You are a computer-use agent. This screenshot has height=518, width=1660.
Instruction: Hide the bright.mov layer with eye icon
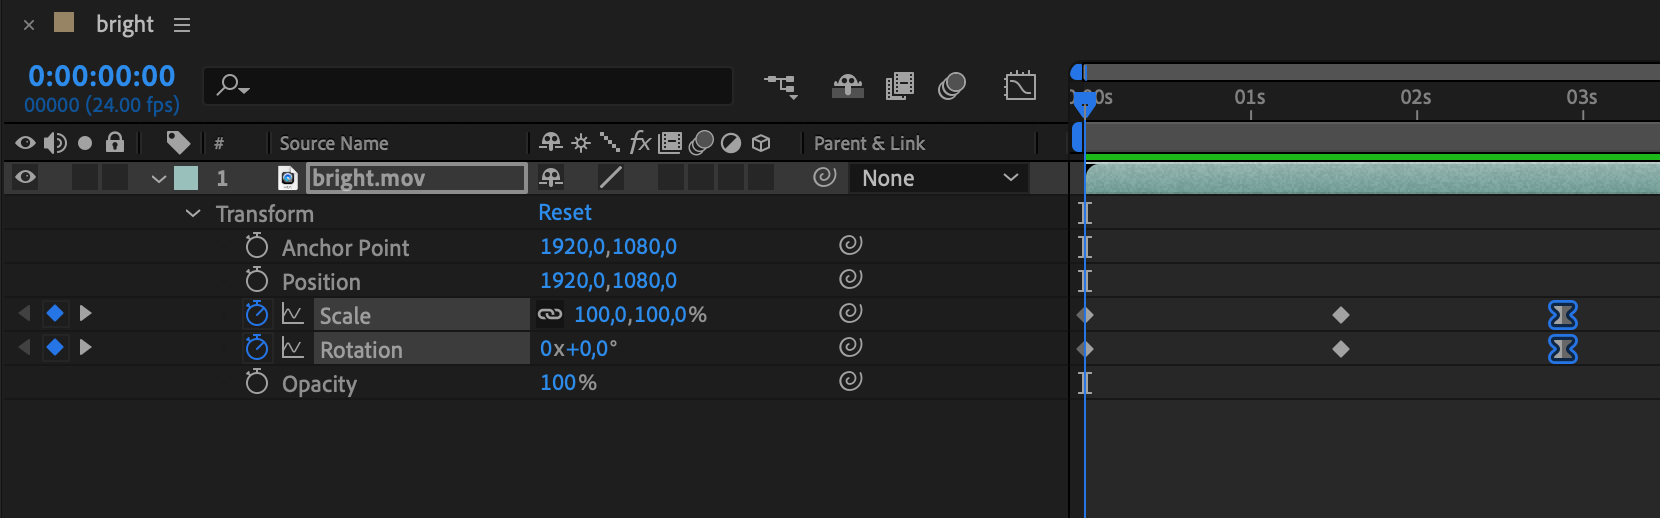point(26,178)
